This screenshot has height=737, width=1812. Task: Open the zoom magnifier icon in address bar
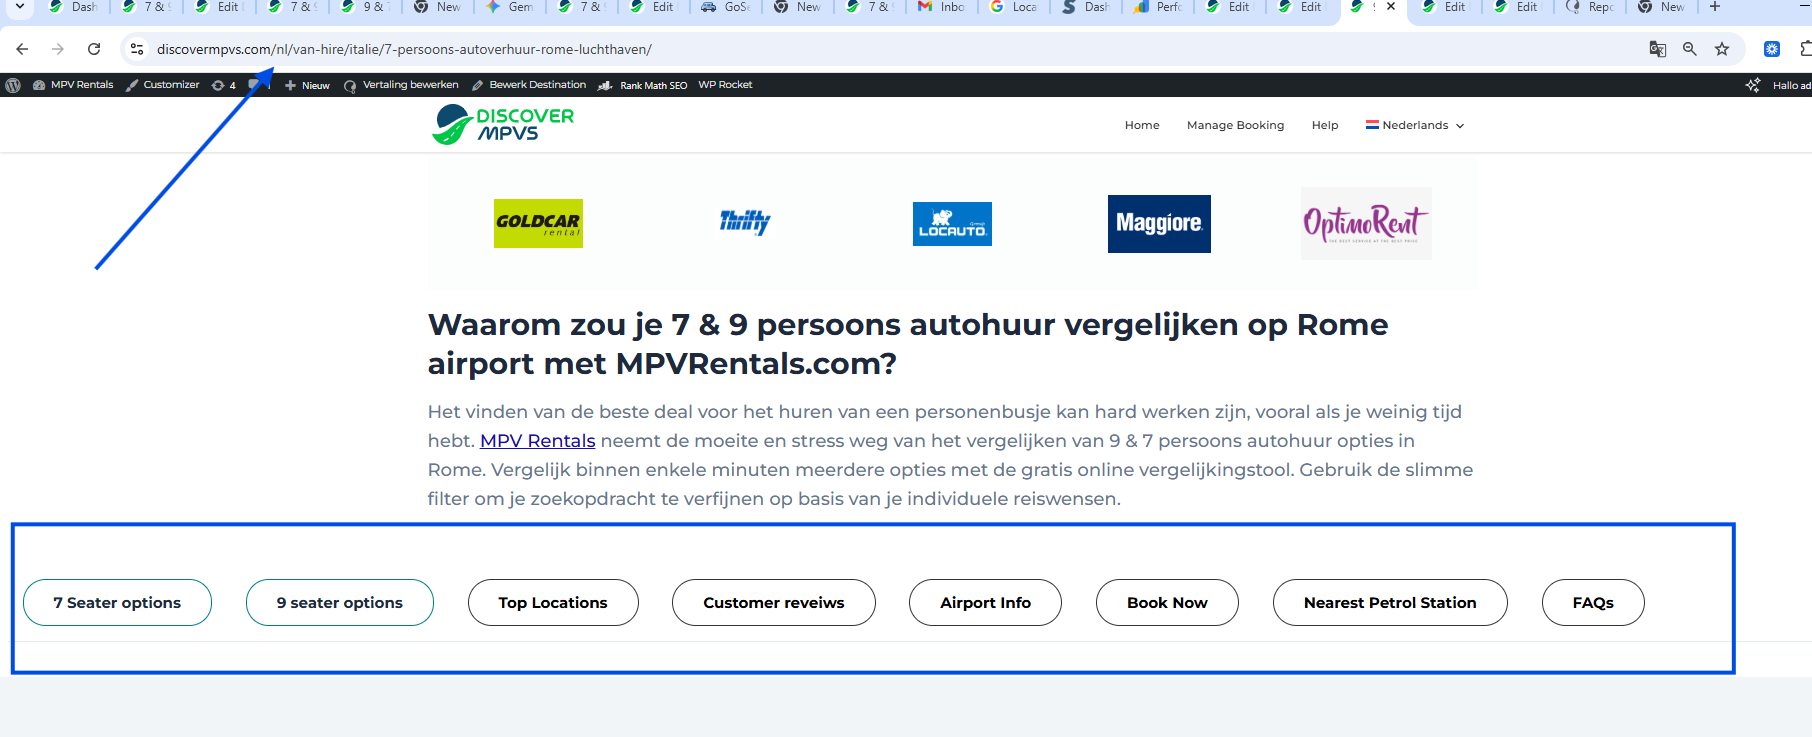click(1690, 49)
